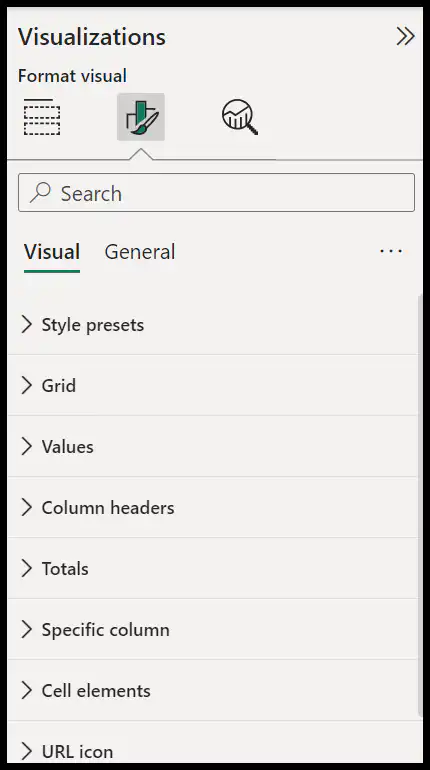This screenshot has width=430, height=770.
Task: Expand the Style presets section
Action: pyautogui.click(x=213, y=325)
